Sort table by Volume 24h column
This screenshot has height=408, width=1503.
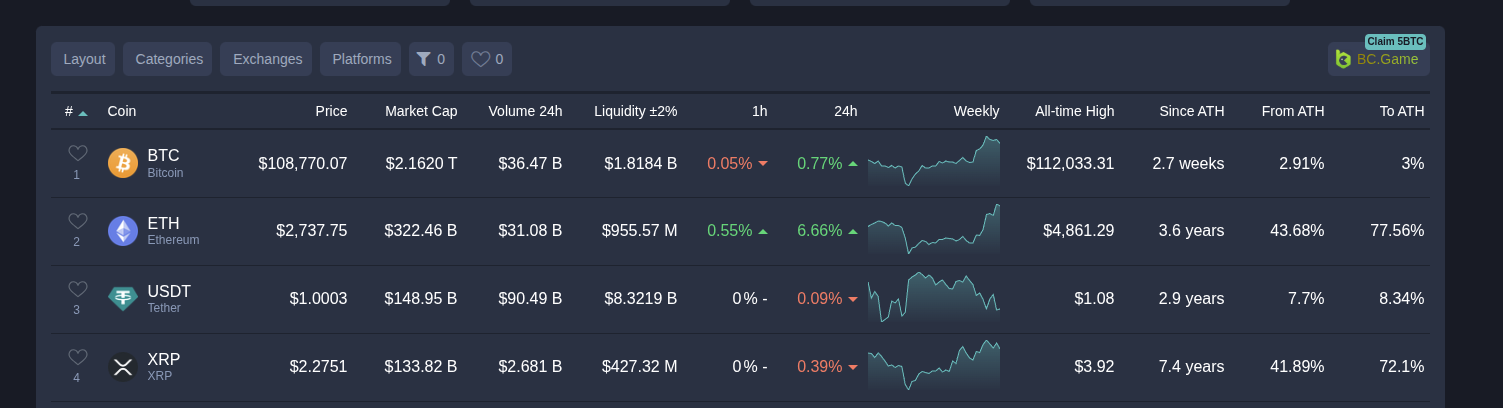(525, 111)
